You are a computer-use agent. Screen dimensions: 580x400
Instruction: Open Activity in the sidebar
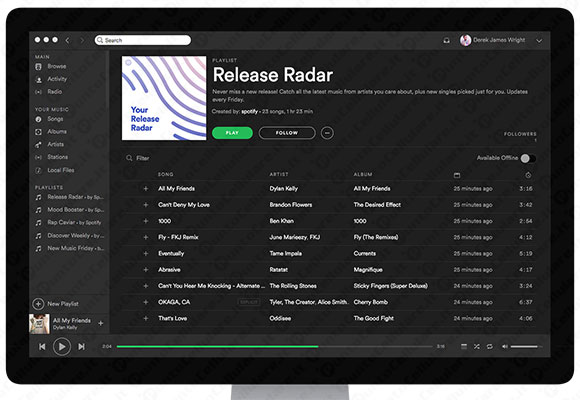point(57,79)
